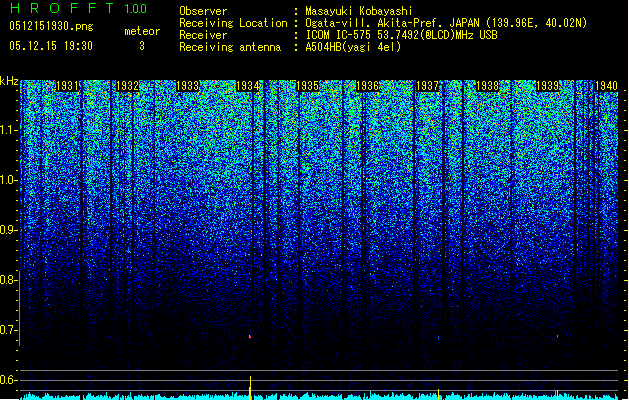The width and height of the screenshot is (629, 400).
Task: Click the 1931 time marker label
Action: (67, 86)
